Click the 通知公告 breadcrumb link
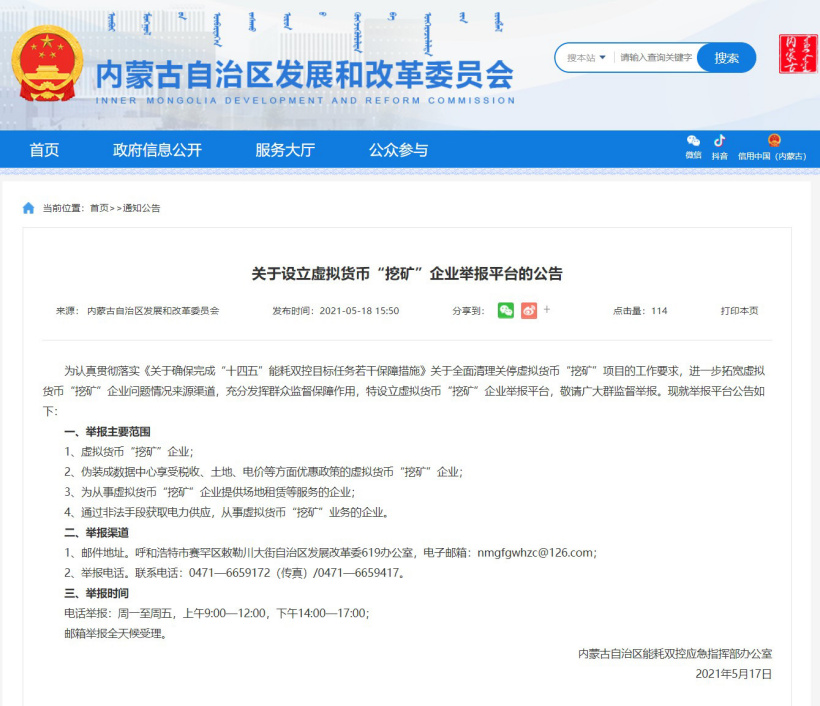The image size is (820, 706). pyautogui.click(x=141, y=208)
